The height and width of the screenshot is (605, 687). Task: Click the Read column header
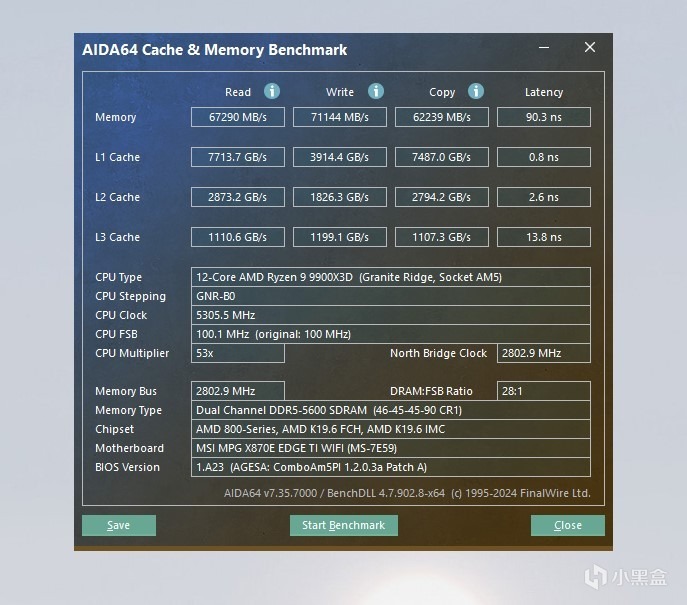(238, 92)
